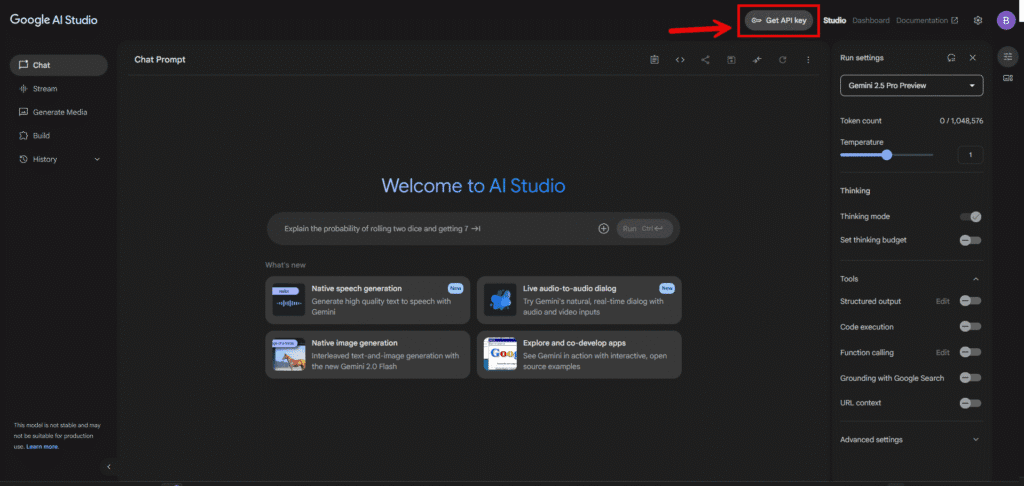Click the Temperature slider handle

pyautogui.click(x=886, y=155)
